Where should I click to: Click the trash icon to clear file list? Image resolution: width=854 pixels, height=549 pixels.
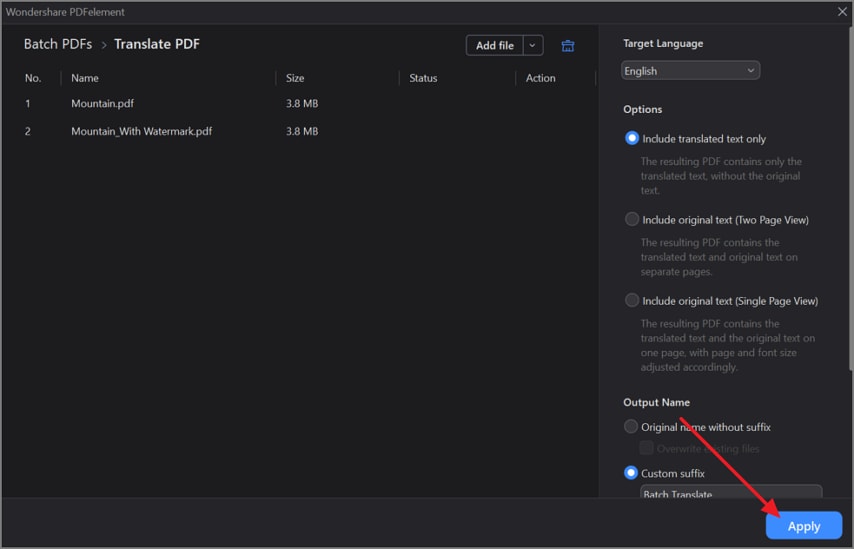click(x=568, y=46)
